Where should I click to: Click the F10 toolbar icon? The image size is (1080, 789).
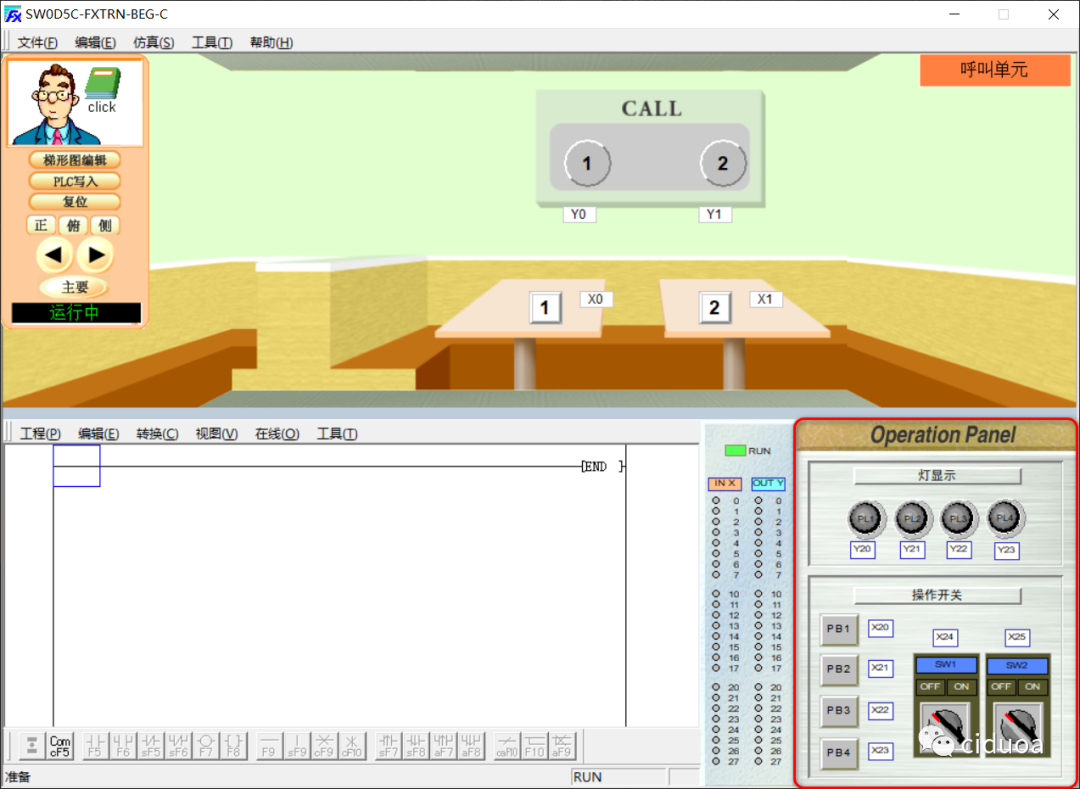[x=535, y=746]
